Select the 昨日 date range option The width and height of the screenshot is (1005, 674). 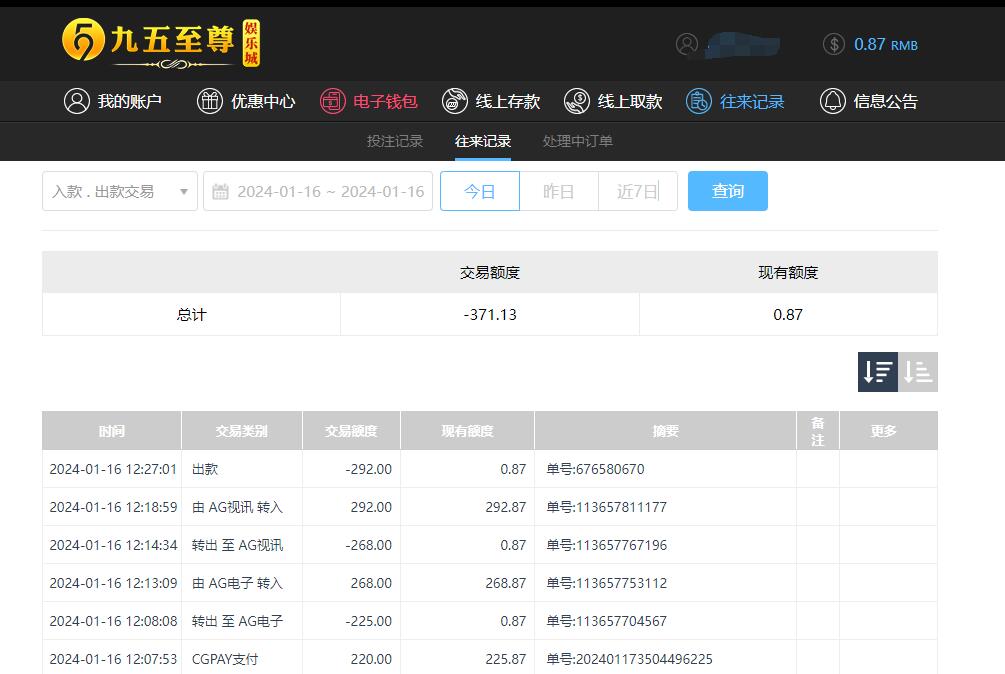(x=558, y=191)
